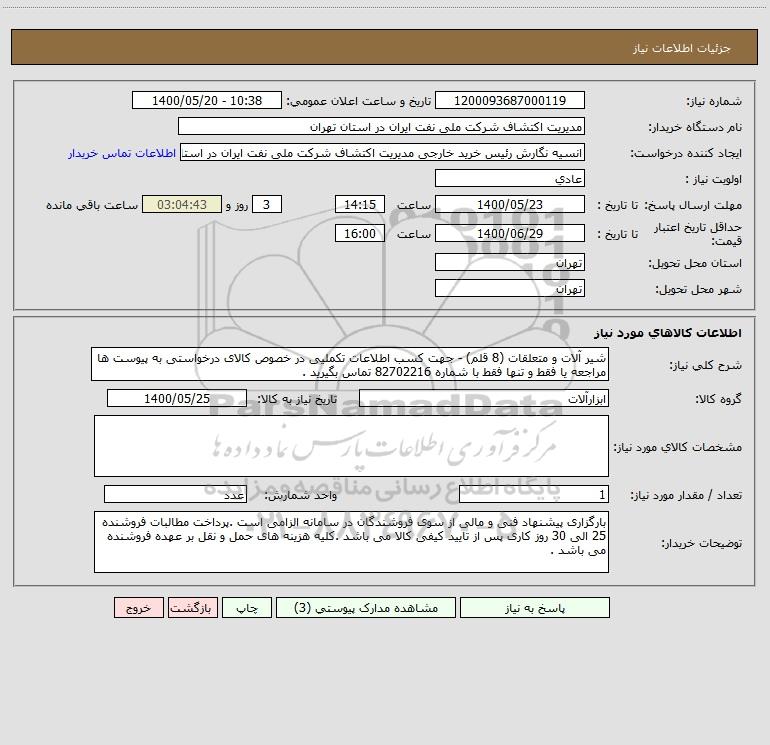Click the گروه کالا label
Screen dimensions: 770x745
[718, 399]
